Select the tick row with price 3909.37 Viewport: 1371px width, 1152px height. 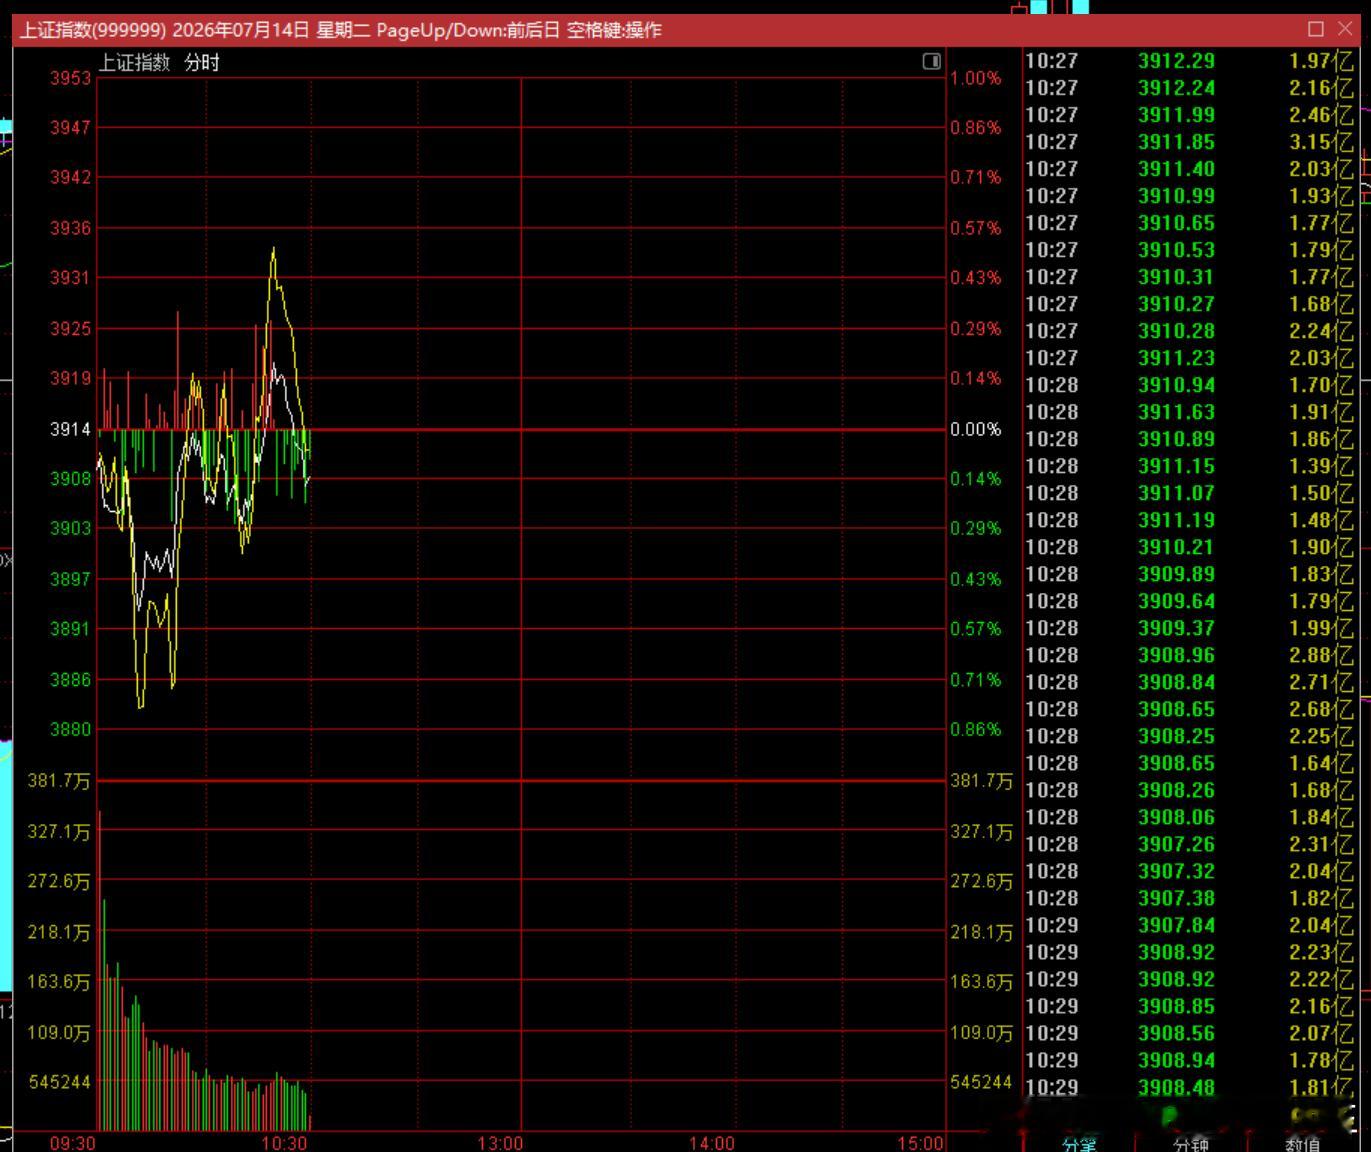pos(1189,628)
